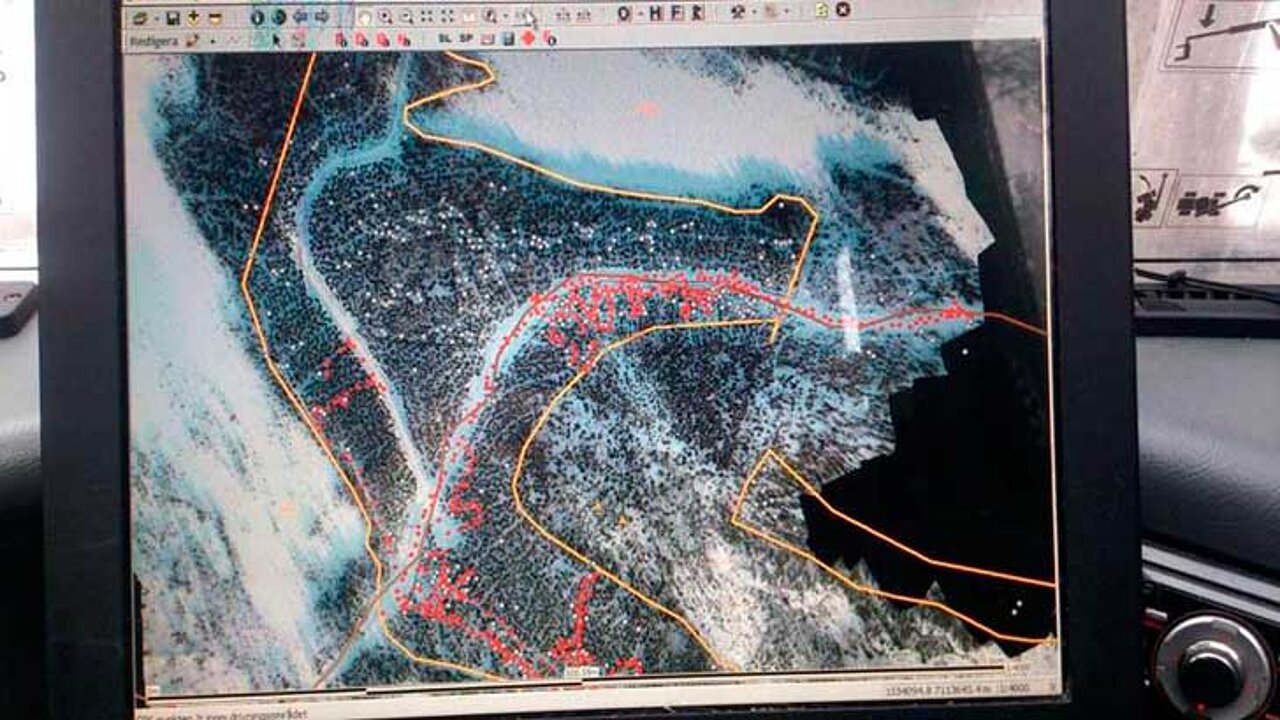Save the map with floppy icon
Viewport: 1280px width, 720px height.
pos(173,17)
